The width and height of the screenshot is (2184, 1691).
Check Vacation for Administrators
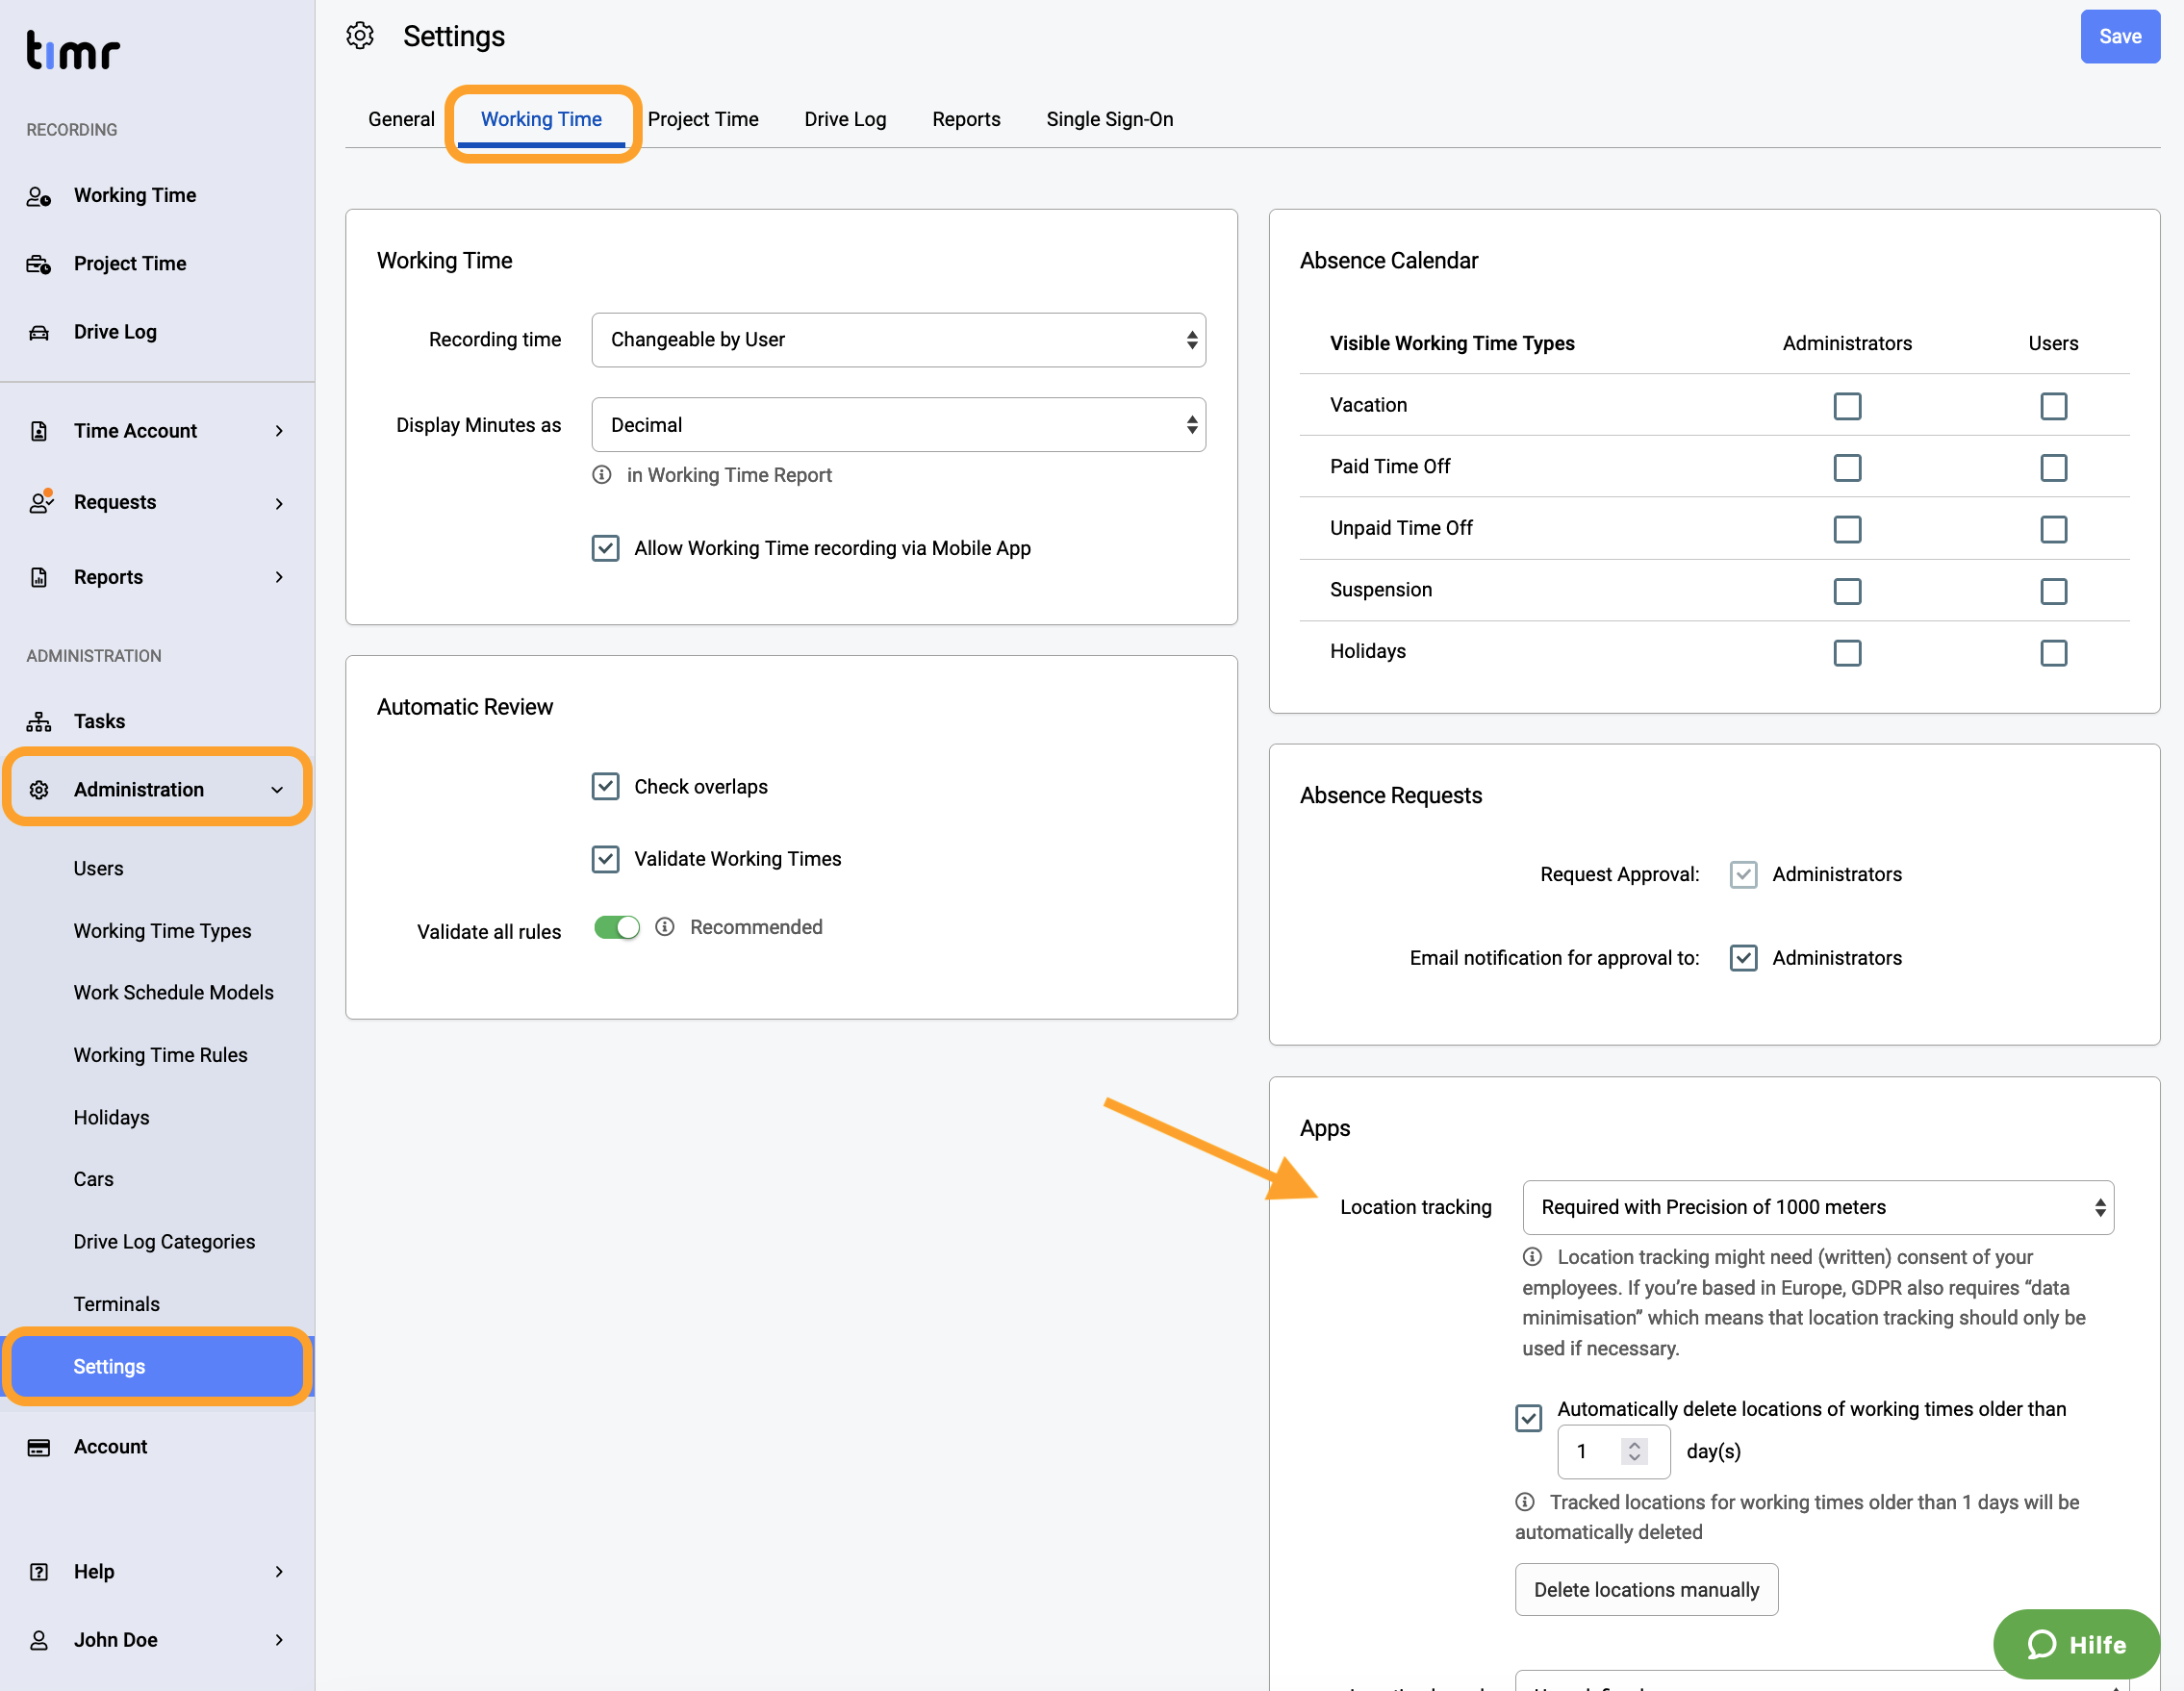click(1847, 406)
